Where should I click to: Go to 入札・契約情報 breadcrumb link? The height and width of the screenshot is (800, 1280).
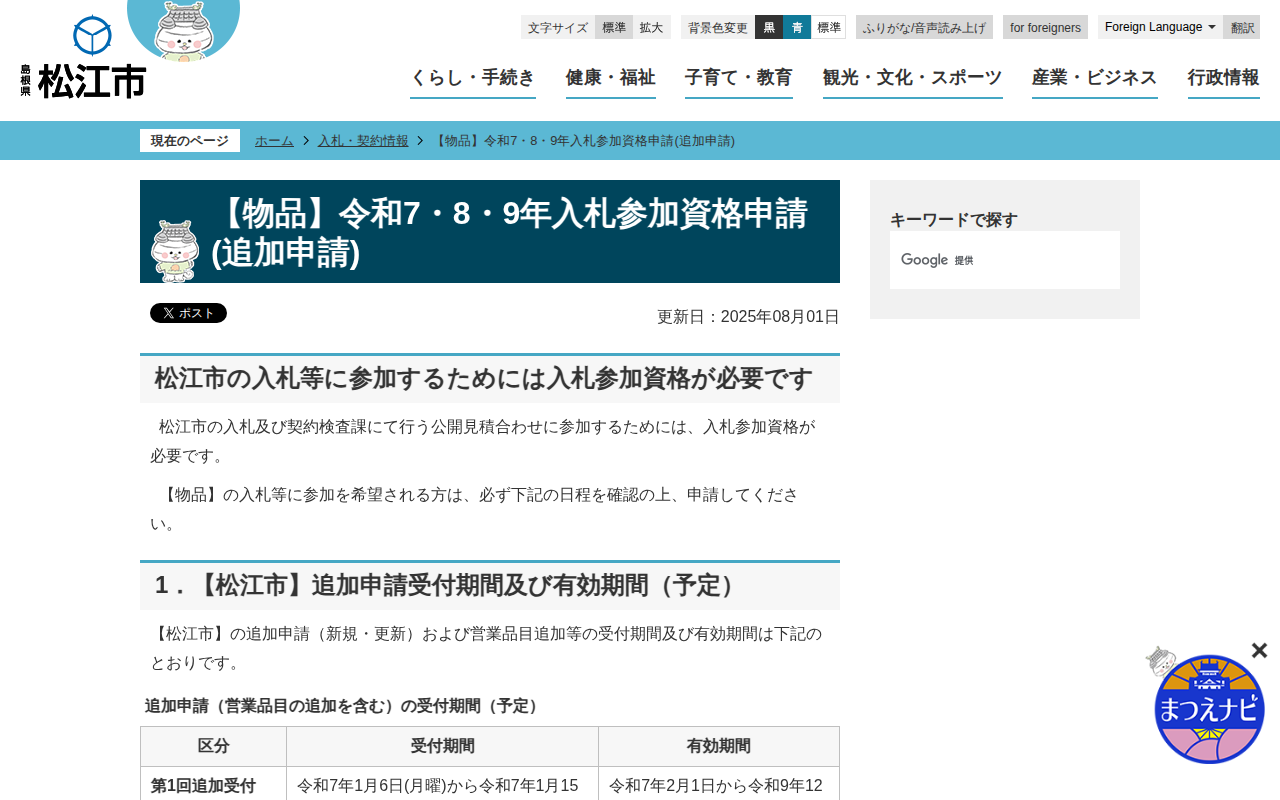(x=363, y=141)
